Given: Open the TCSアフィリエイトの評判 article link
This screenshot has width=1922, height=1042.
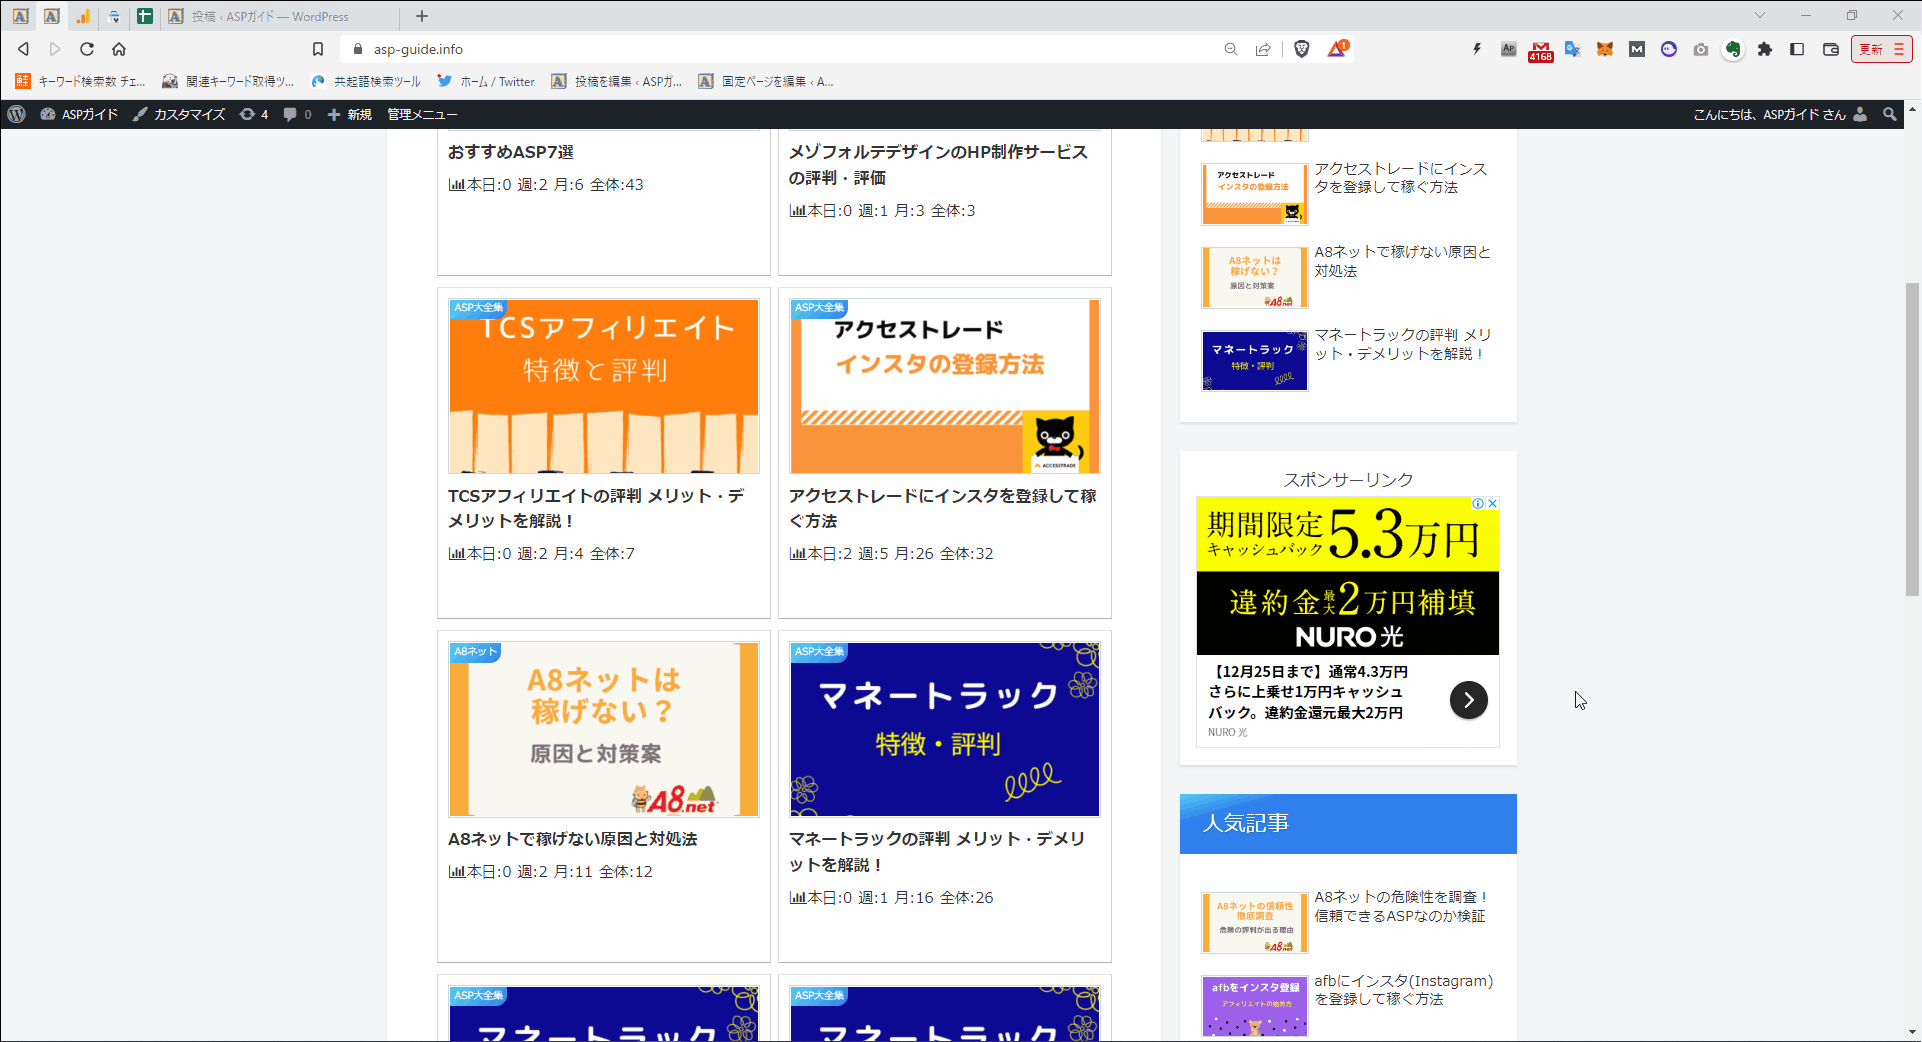Looking at the screenshot, I should [596, 508].
